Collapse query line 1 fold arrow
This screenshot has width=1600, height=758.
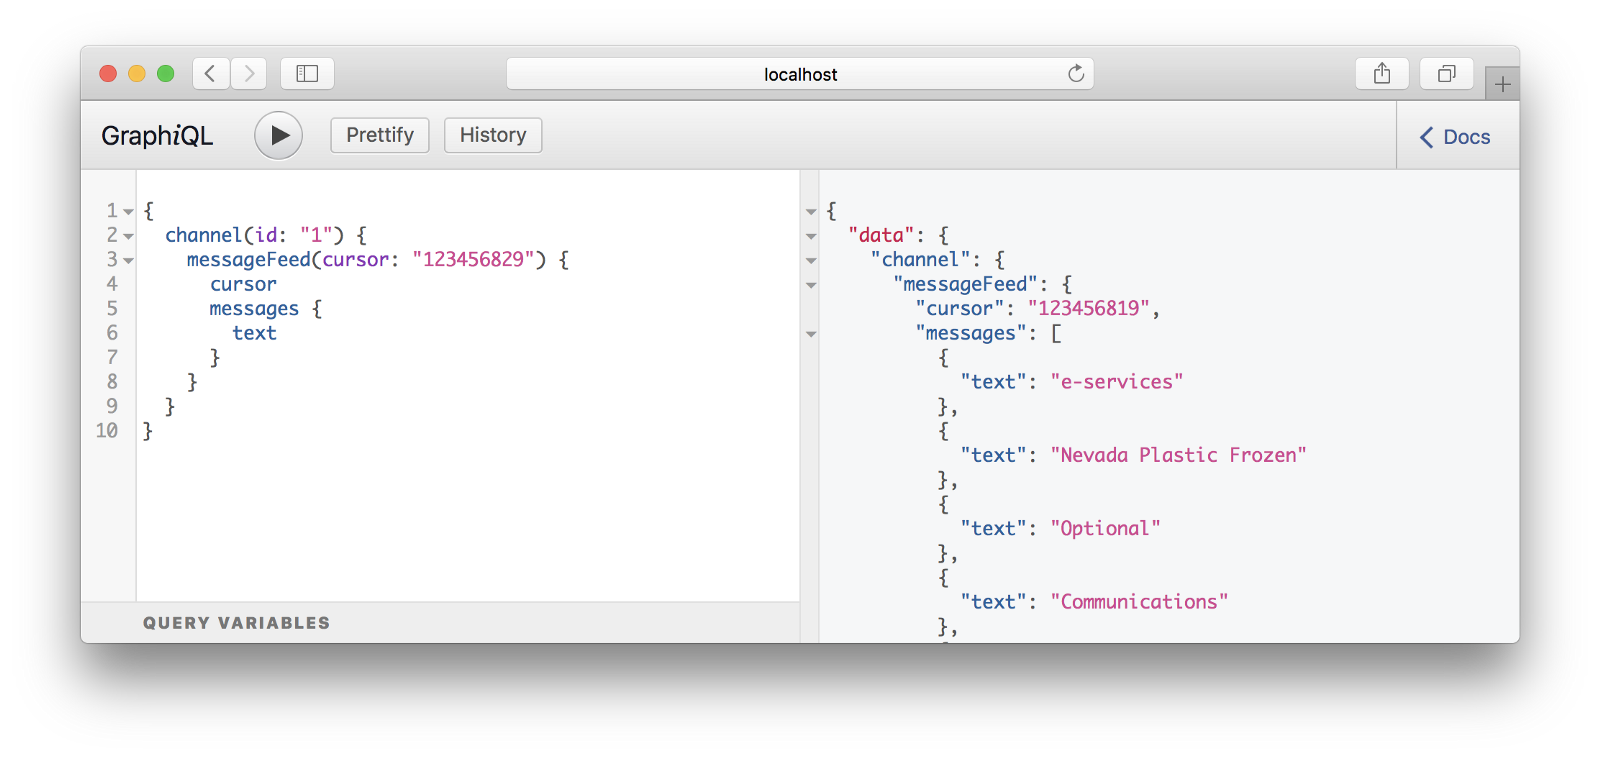pyautogui.click(x=129, y=211)
